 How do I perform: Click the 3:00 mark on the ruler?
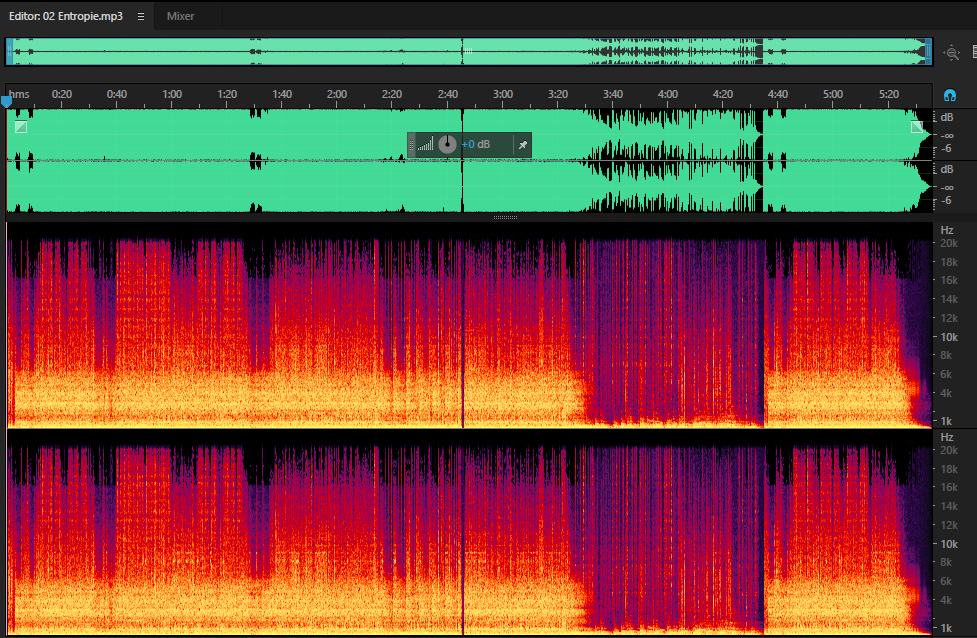(x=503, y=94)
